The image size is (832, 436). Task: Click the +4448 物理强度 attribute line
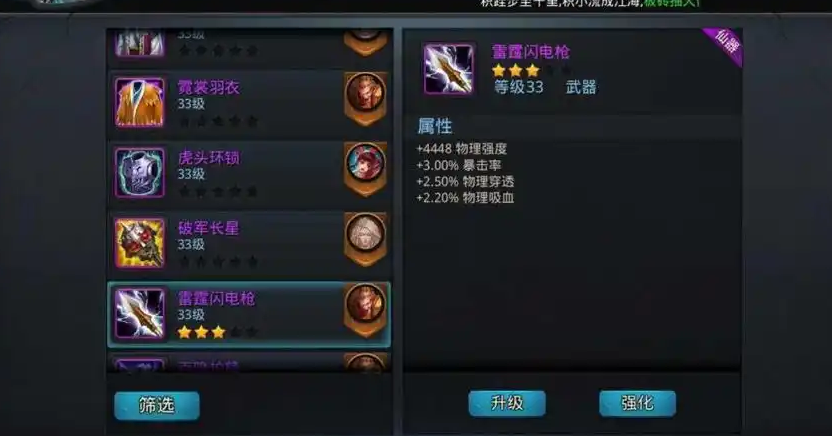[462, 149]
